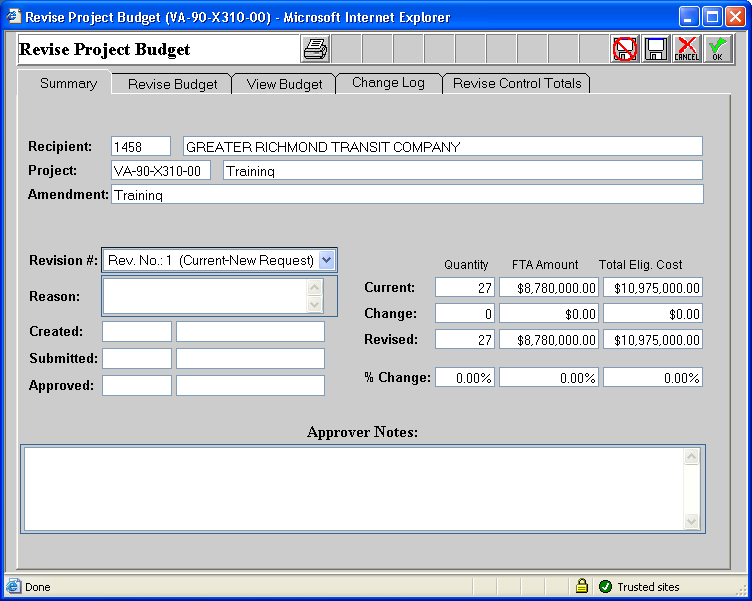Click the floppy disk save icon
Viewport: 752px width, 601px height.
[656, 49]
